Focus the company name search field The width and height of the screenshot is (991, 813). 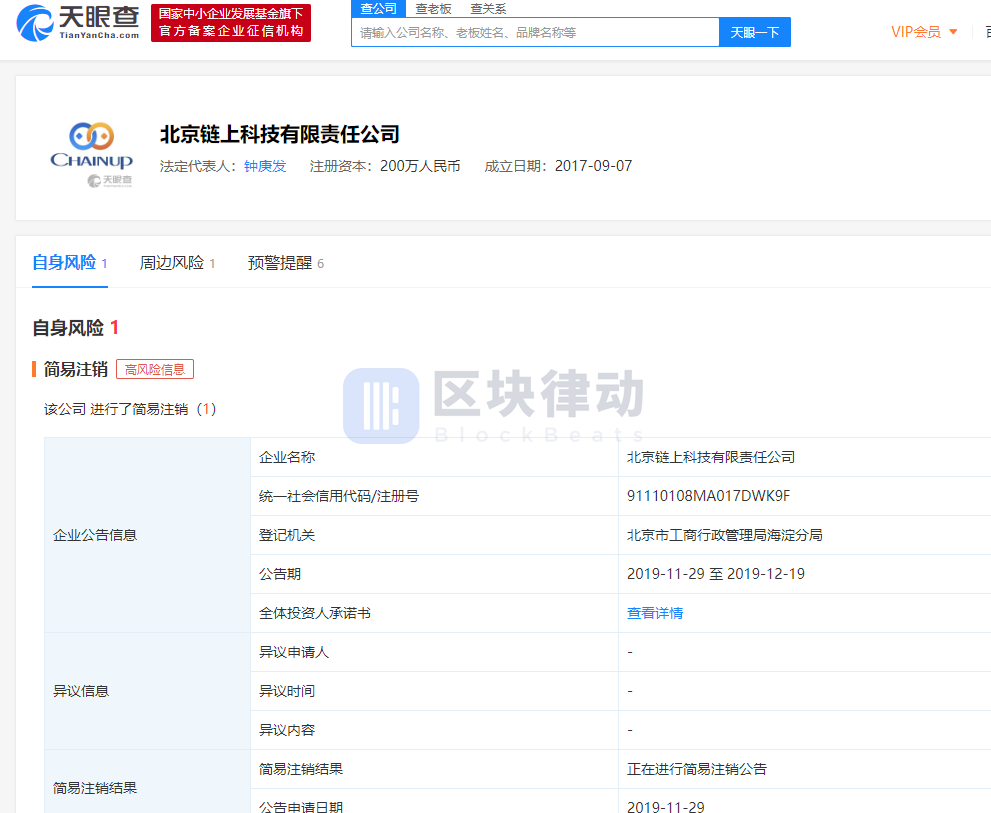[x=535, y=32]
